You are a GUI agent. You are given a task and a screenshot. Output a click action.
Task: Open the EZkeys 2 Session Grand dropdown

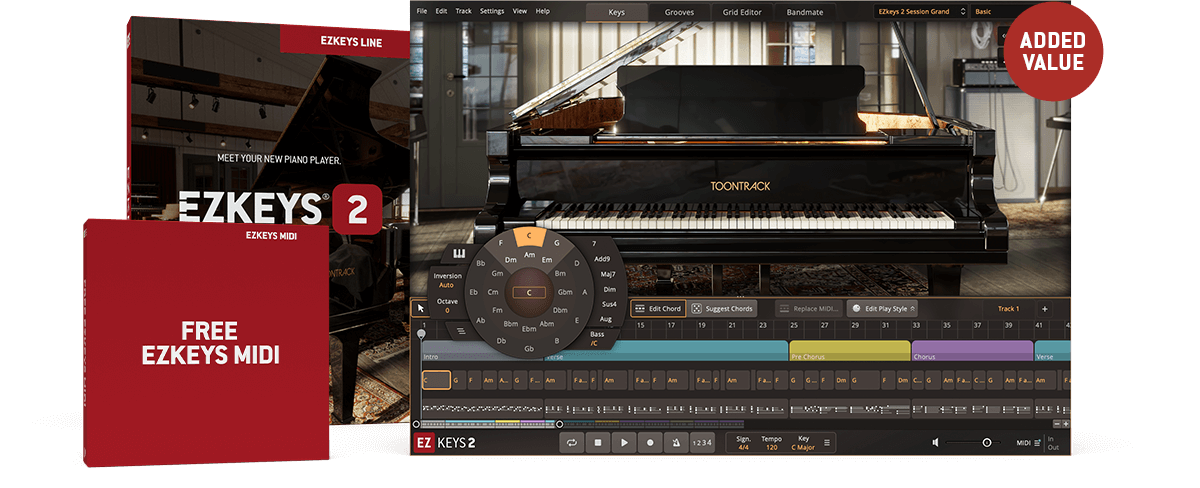click(923, 12)
